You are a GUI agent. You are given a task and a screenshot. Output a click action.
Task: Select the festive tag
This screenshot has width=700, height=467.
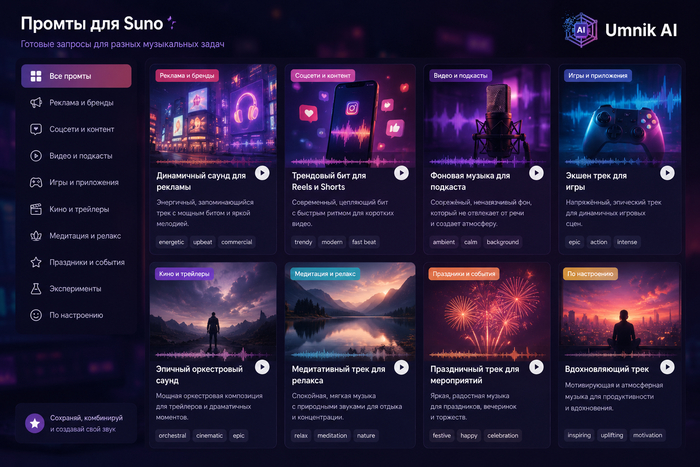point(442,435)
